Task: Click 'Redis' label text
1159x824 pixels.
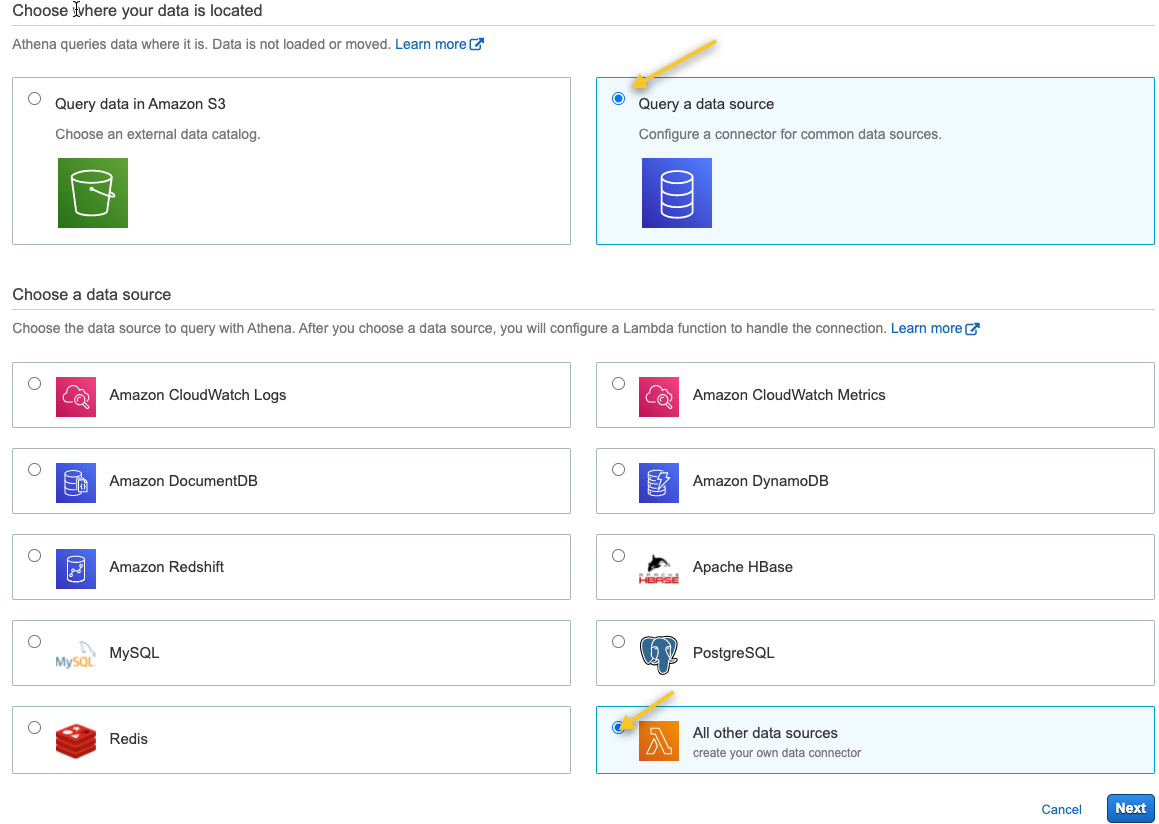Action: [x=128, y=739]
